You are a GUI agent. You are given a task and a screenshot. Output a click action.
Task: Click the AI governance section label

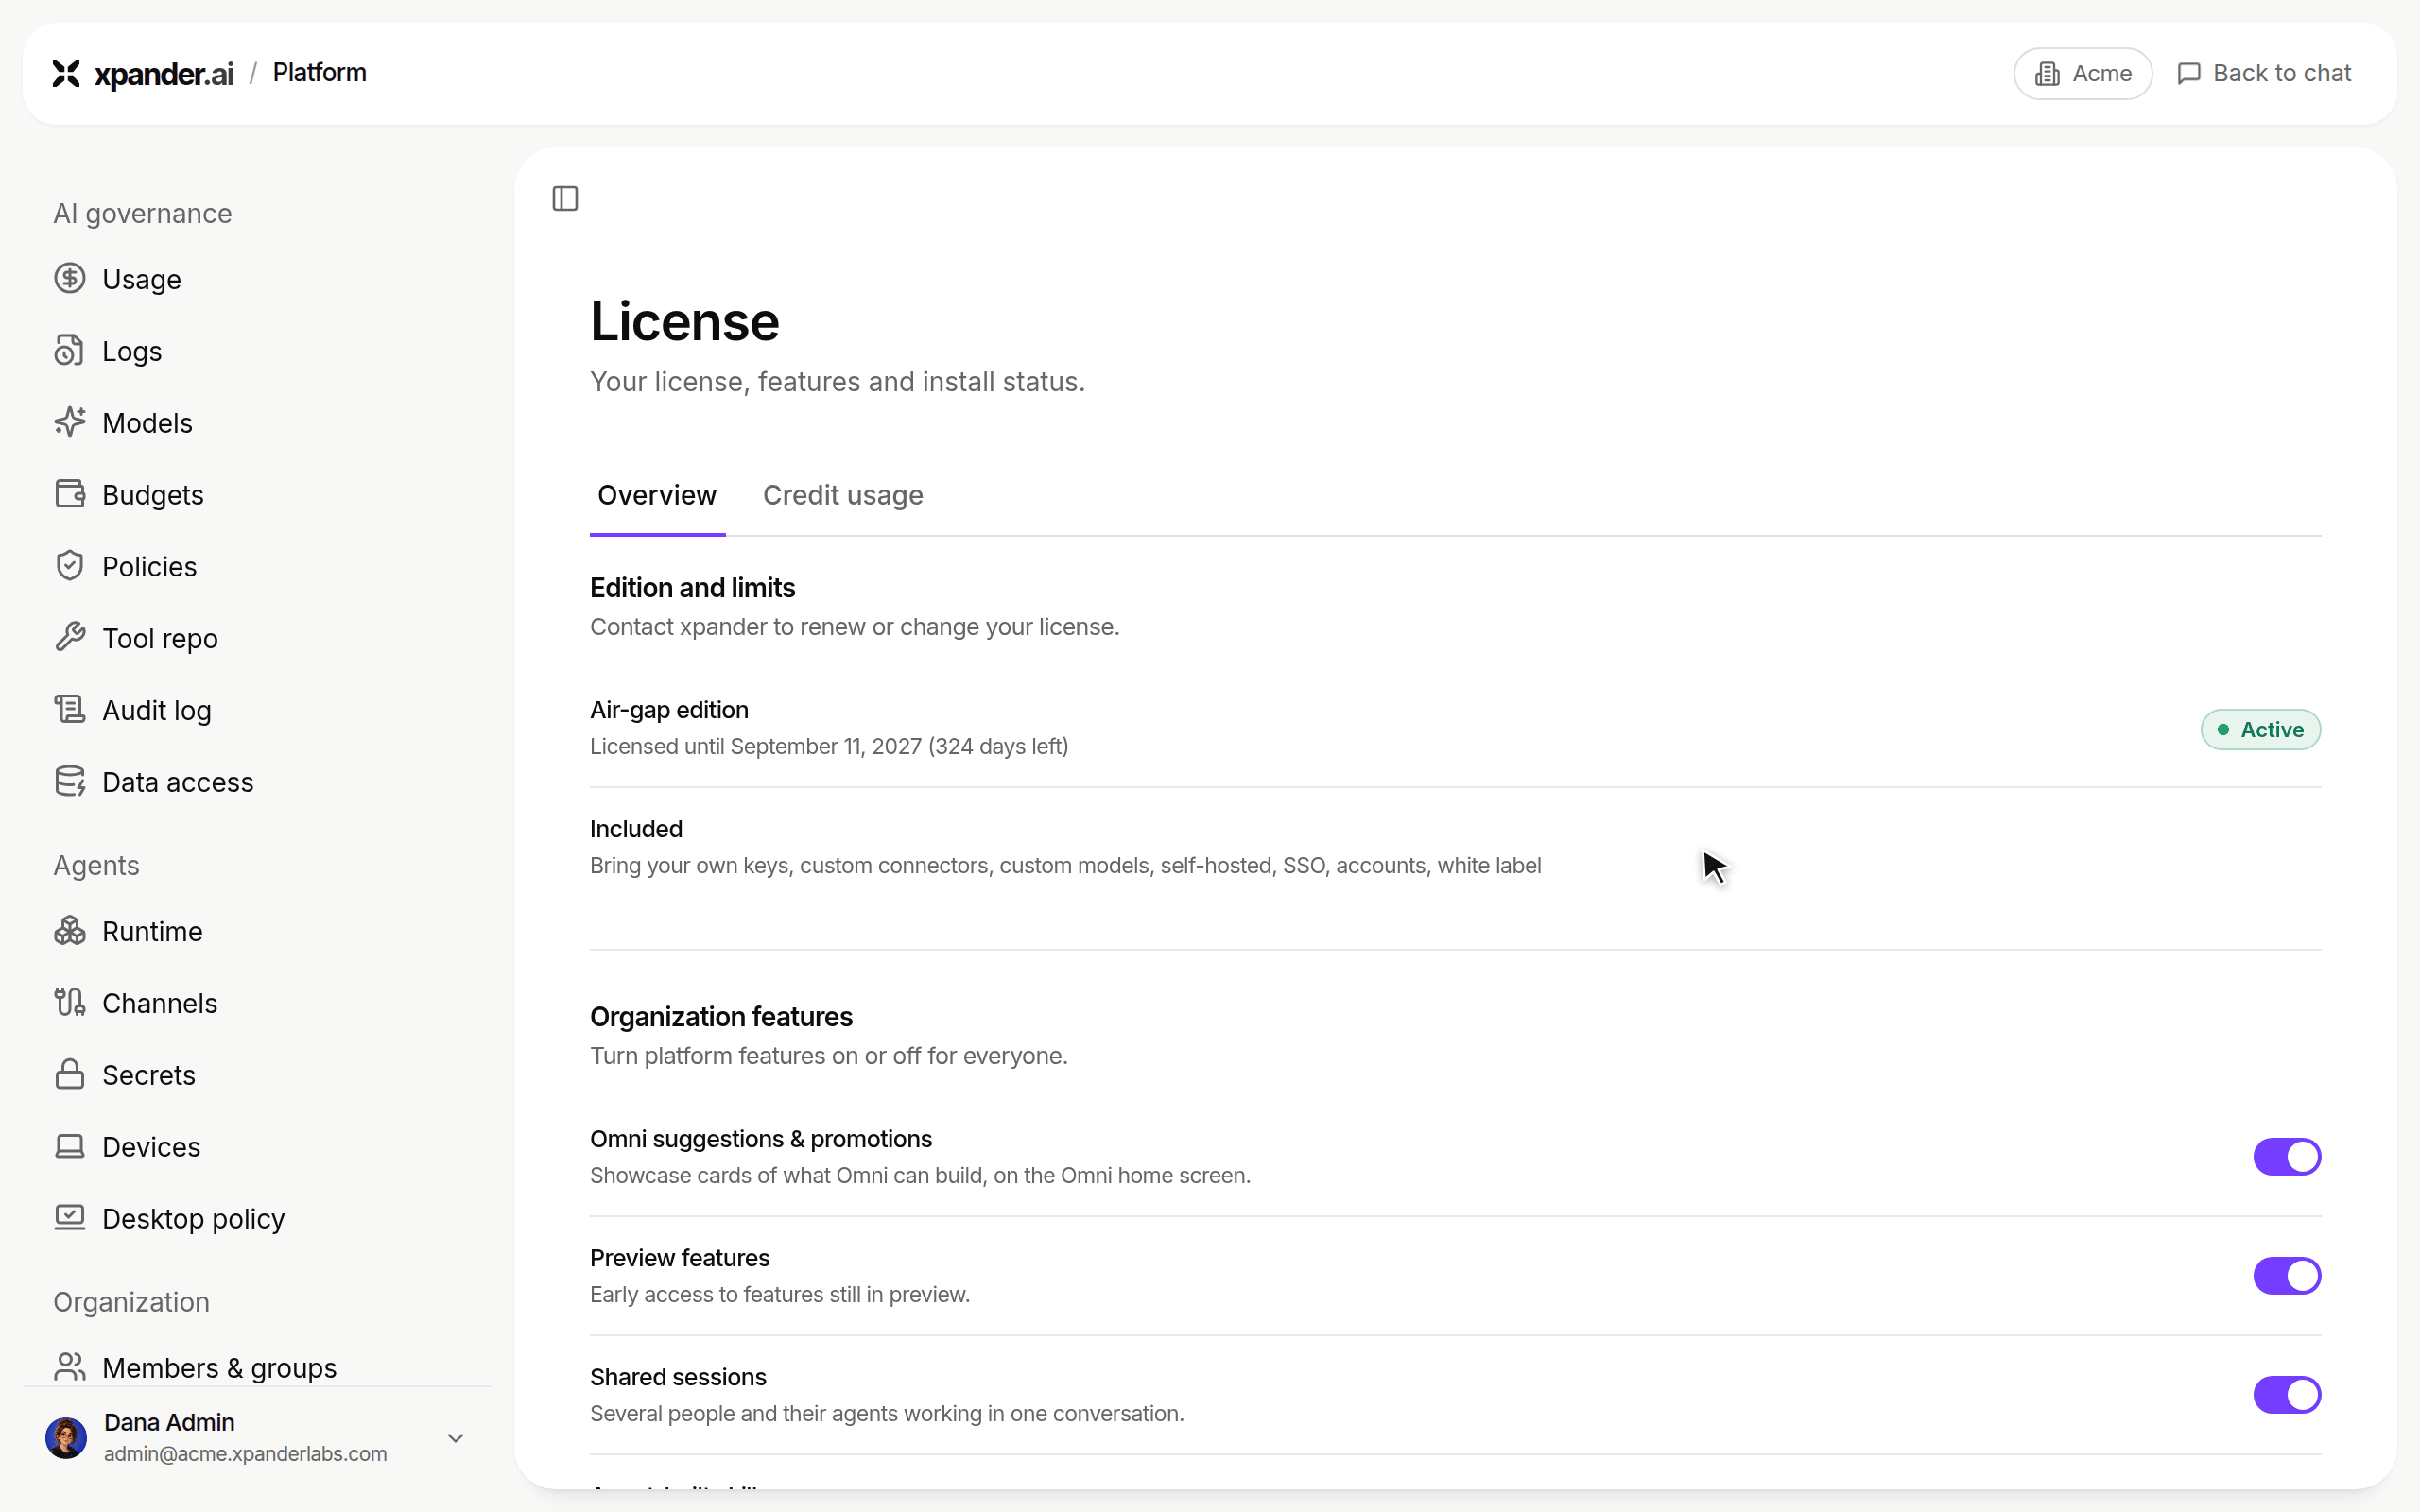(x=142, y=214)
